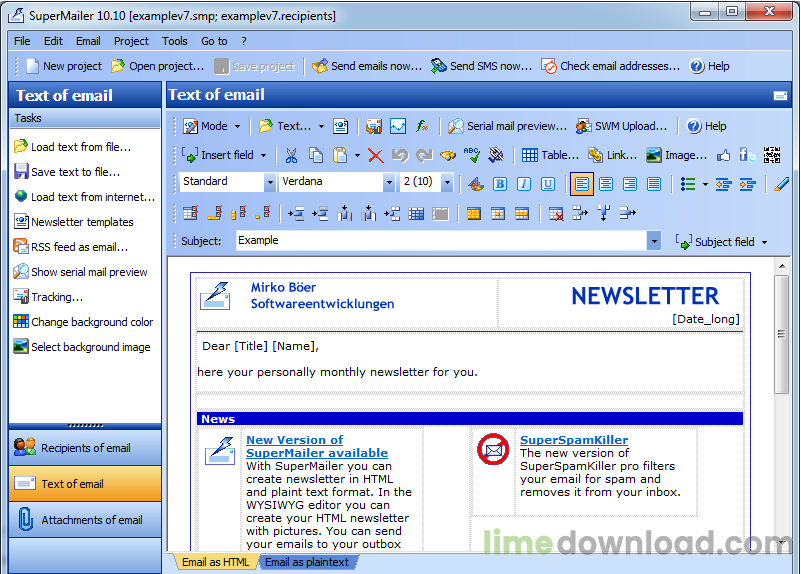Open the Edit menu
Viewport: 801px width, 574px height.
(53, 41)
